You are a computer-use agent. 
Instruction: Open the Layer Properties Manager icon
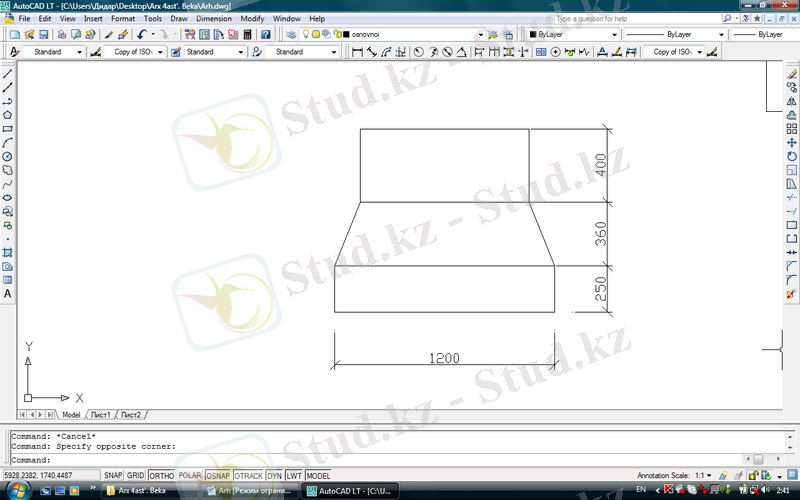pyautogui.click(x=291, y=34)
